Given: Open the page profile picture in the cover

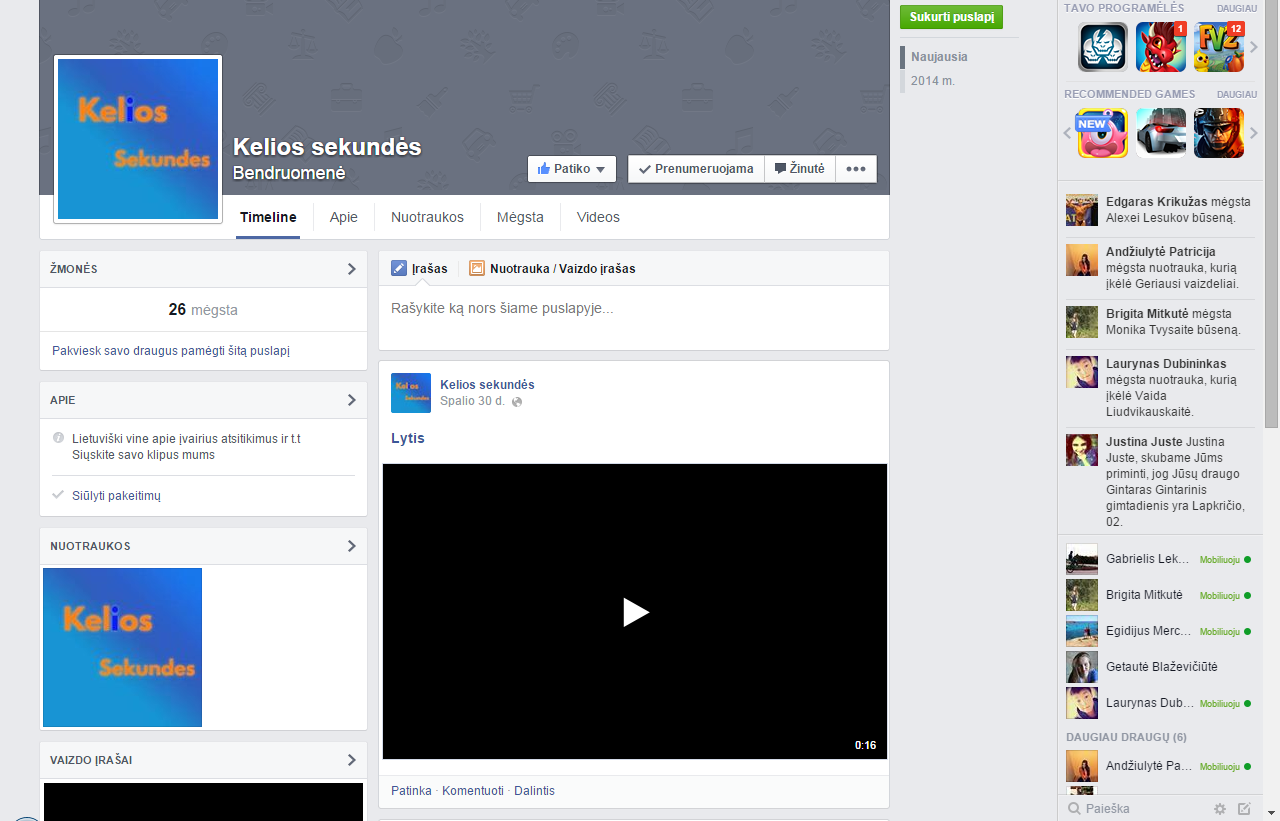Looking at the screenshot, I should click(138, 139).
